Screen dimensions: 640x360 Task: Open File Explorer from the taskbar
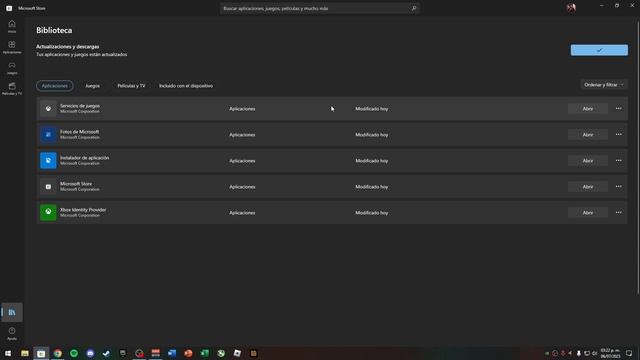[25, 353]
